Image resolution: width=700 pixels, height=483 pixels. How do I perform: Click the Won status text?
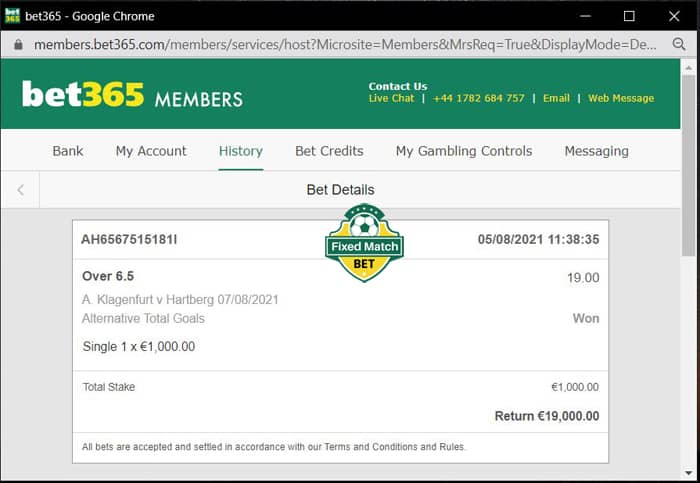click(586, 318)
